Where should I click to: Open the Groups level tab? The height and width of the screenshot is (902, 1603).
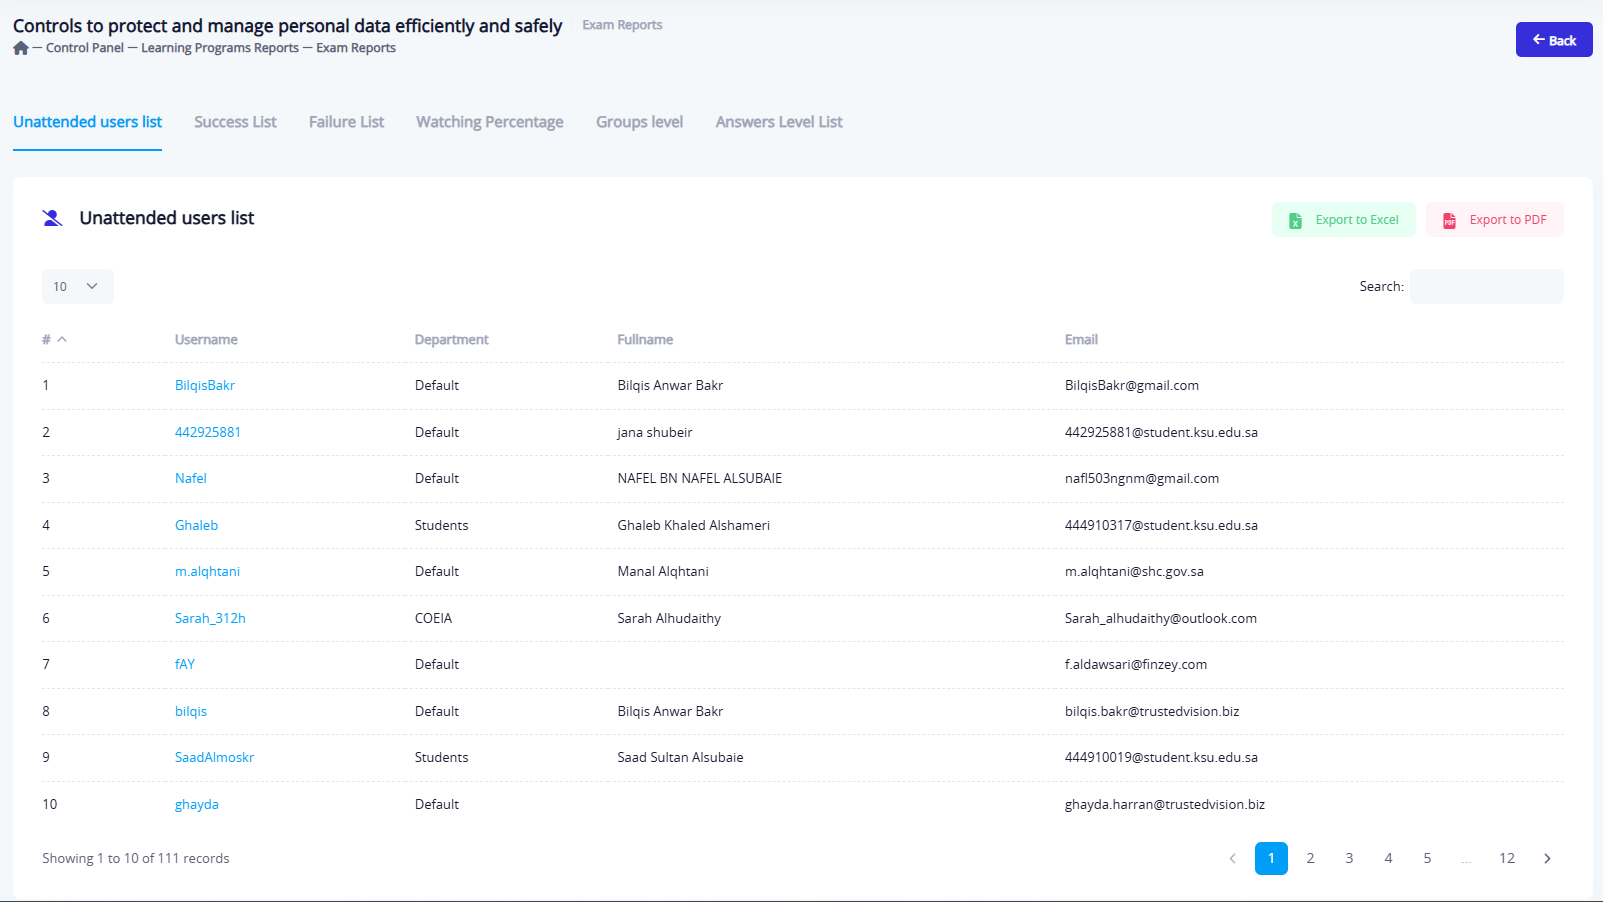pyautogui.click(x=639, y=122)
